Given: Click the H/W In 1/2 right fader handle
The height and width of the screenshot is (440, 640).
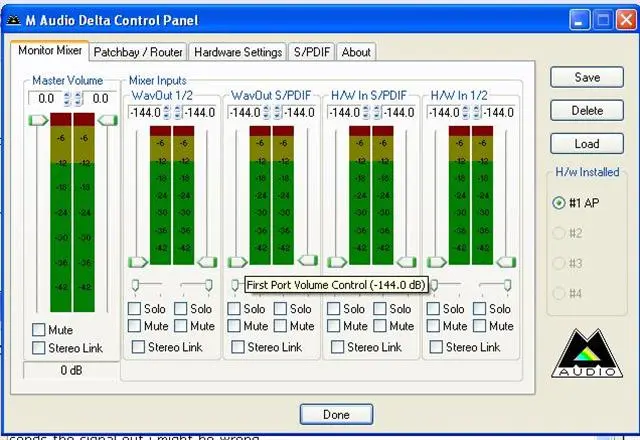Looking at the screenshot, I should (x=507, y=261).
